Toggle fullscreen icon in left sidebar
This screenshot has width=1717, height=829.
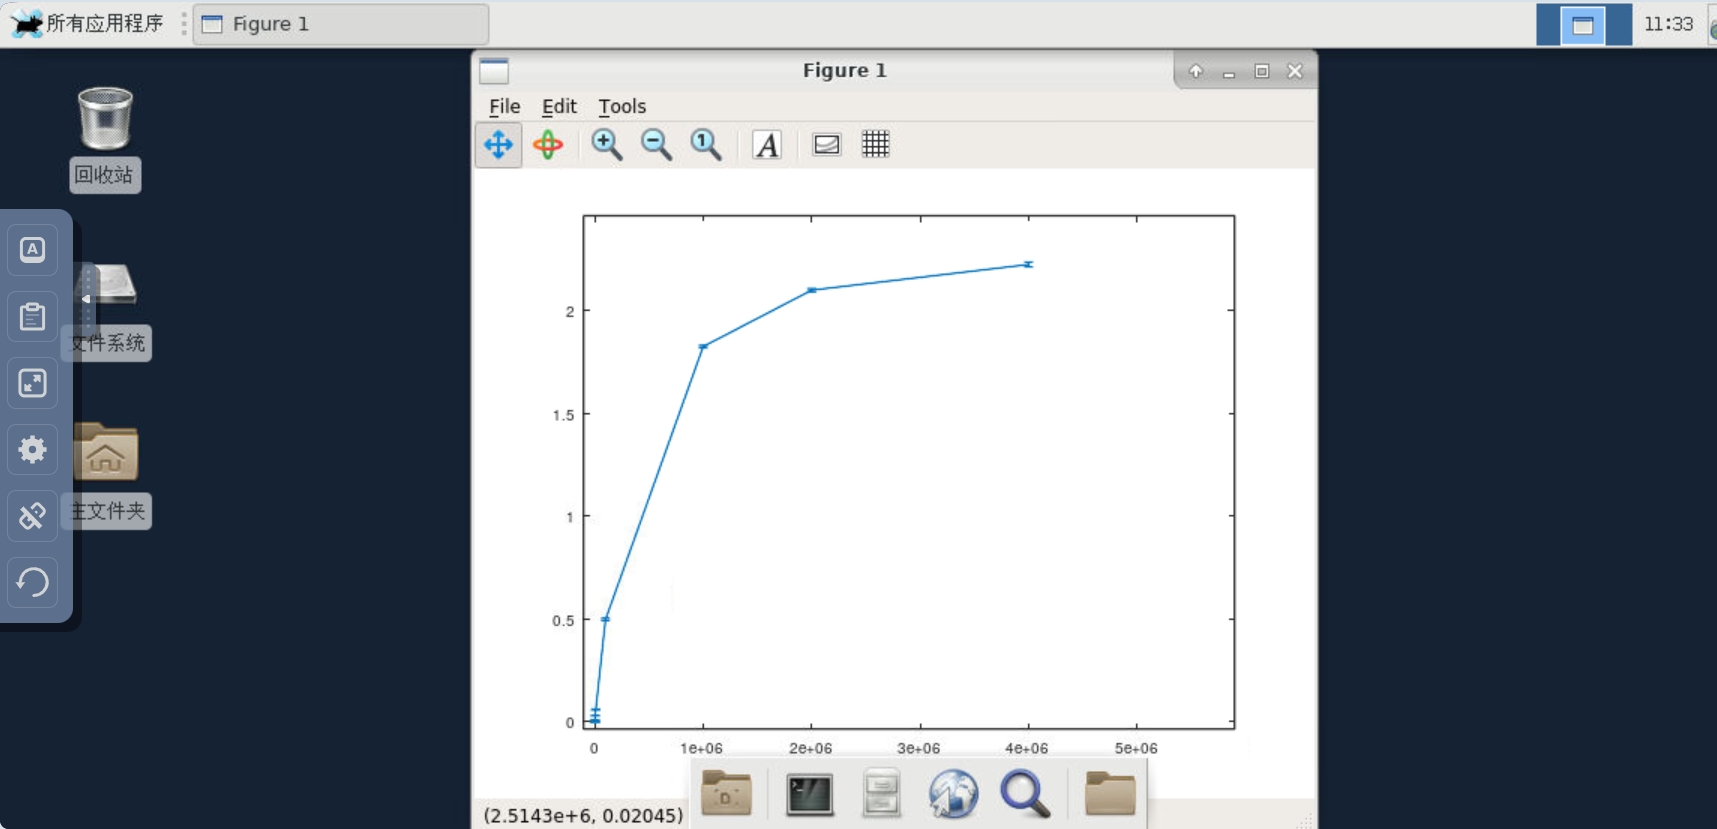33,383
